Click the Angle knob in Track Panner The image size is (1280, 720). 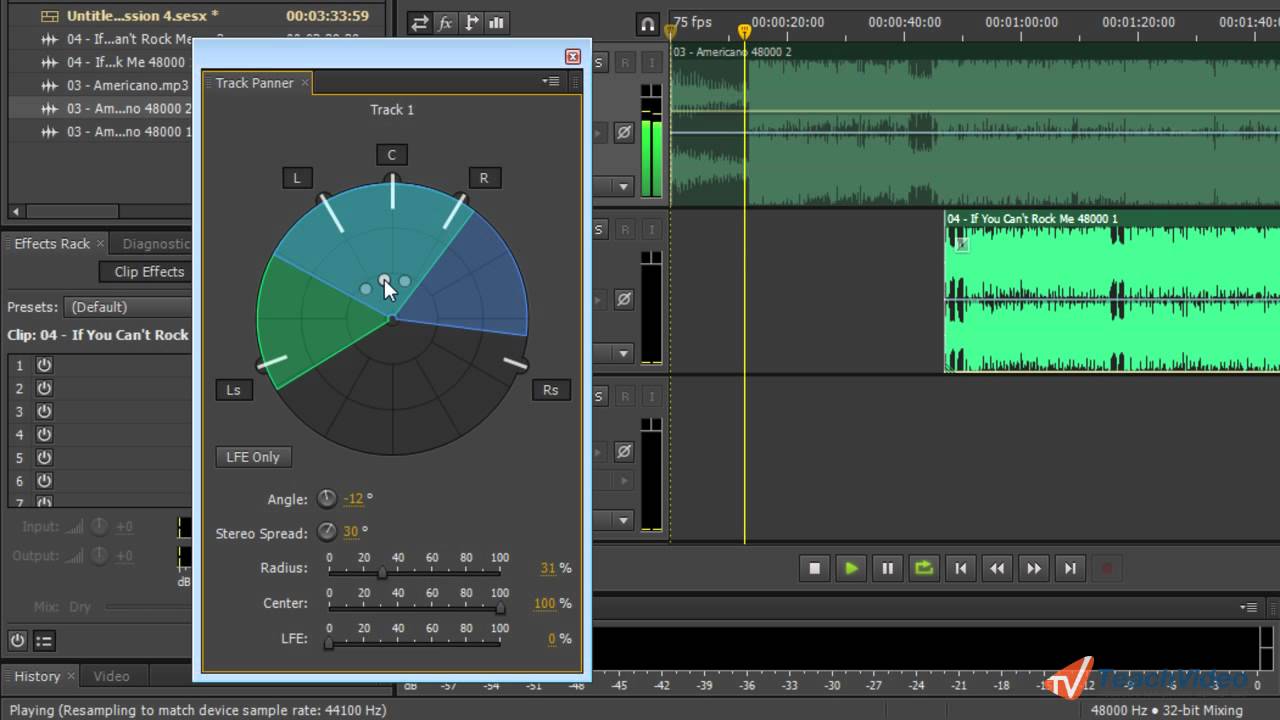[327, 498]
